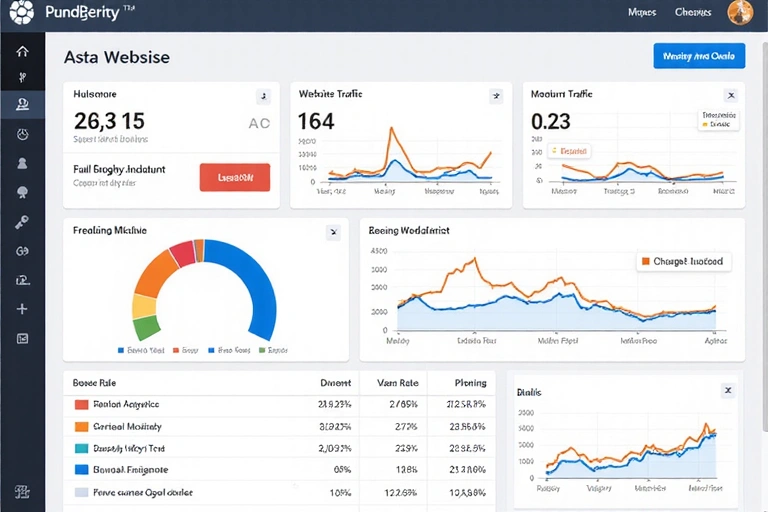Click the bottom-most sidebar icon
The height and width of the screenshot is (512, 768).
pyautogui.click(x=22, y=491)
